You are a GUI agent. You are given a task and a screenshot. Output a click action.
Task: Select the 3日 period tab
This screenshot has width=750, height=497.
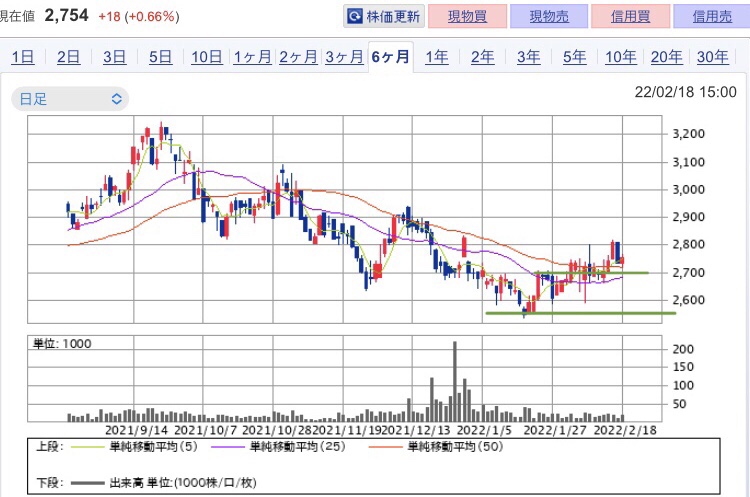pos(114,57)
